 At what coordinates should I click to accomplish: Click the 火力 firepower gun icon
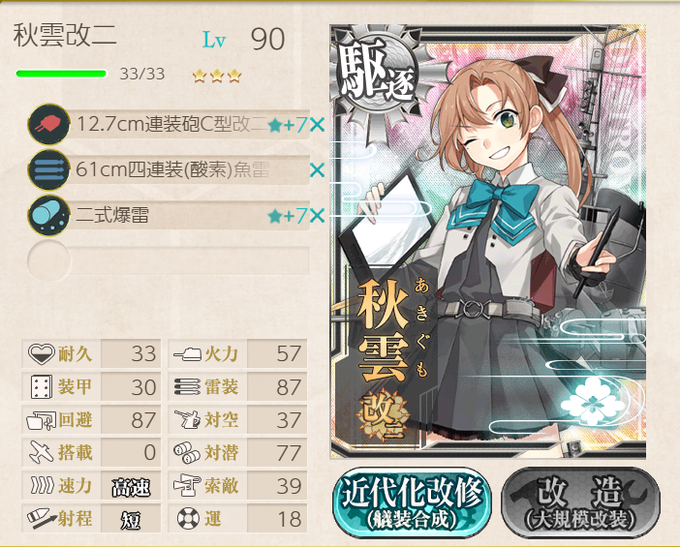point(187,354)
